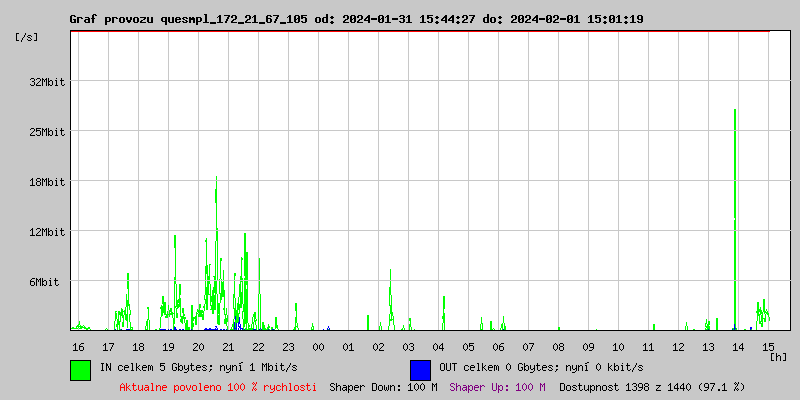Click the 32Mbit y-axis label
Viewport: 800px width, 400px height.
(46, 82)
